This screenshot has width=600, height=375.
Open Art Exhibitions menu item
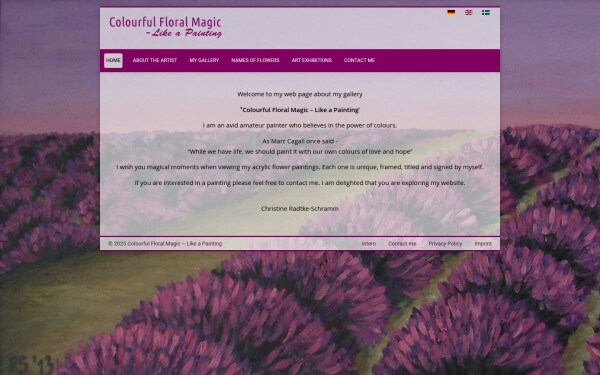pos(311,60)
